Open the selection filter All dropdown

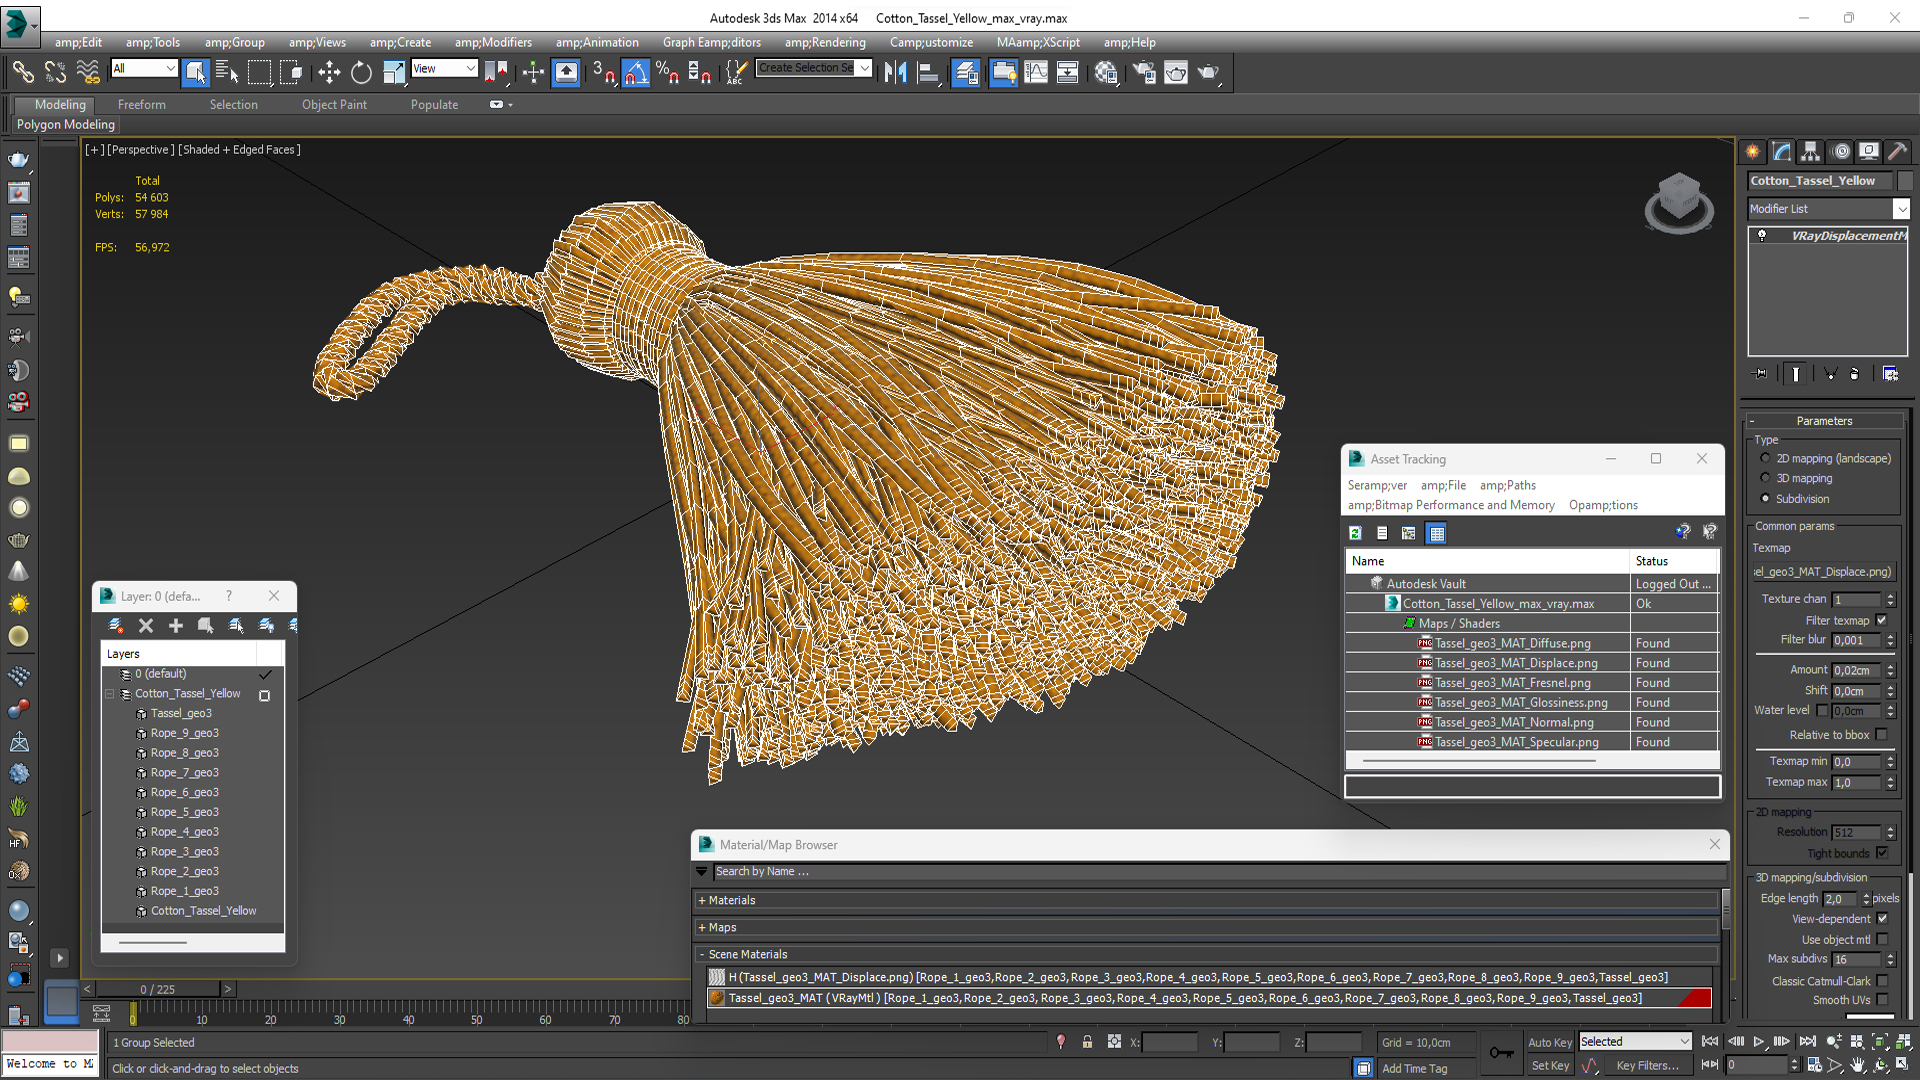144,68
